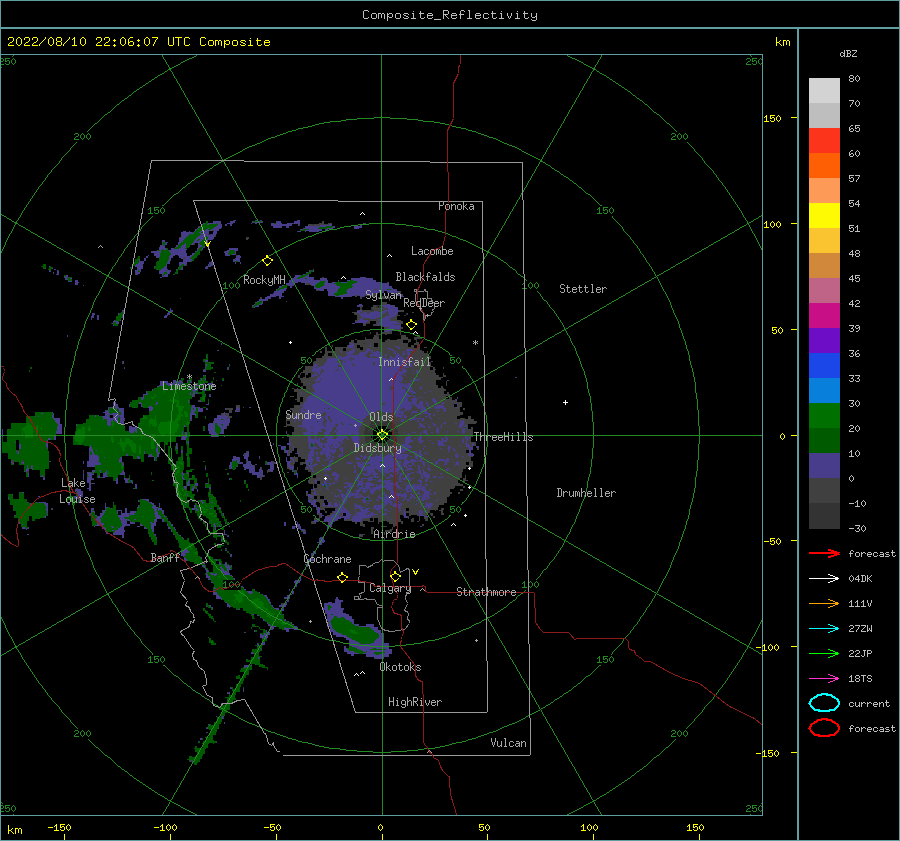Screen dimensions: 900x841
Task: Click the yellow diamond marker below Cochrane
Action: (342, 578)
